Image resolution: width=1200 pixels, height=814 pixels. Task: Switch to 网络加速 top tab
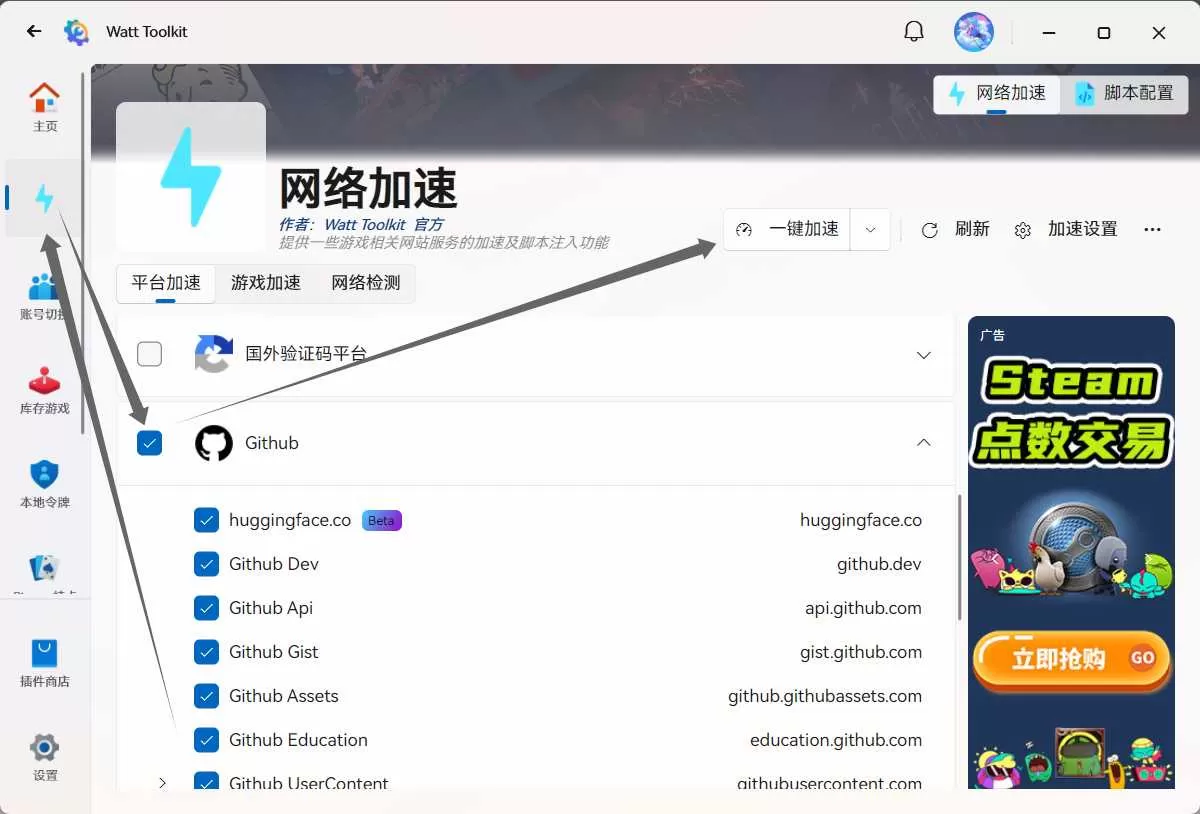pyautogui.click(x=997, y=94)
